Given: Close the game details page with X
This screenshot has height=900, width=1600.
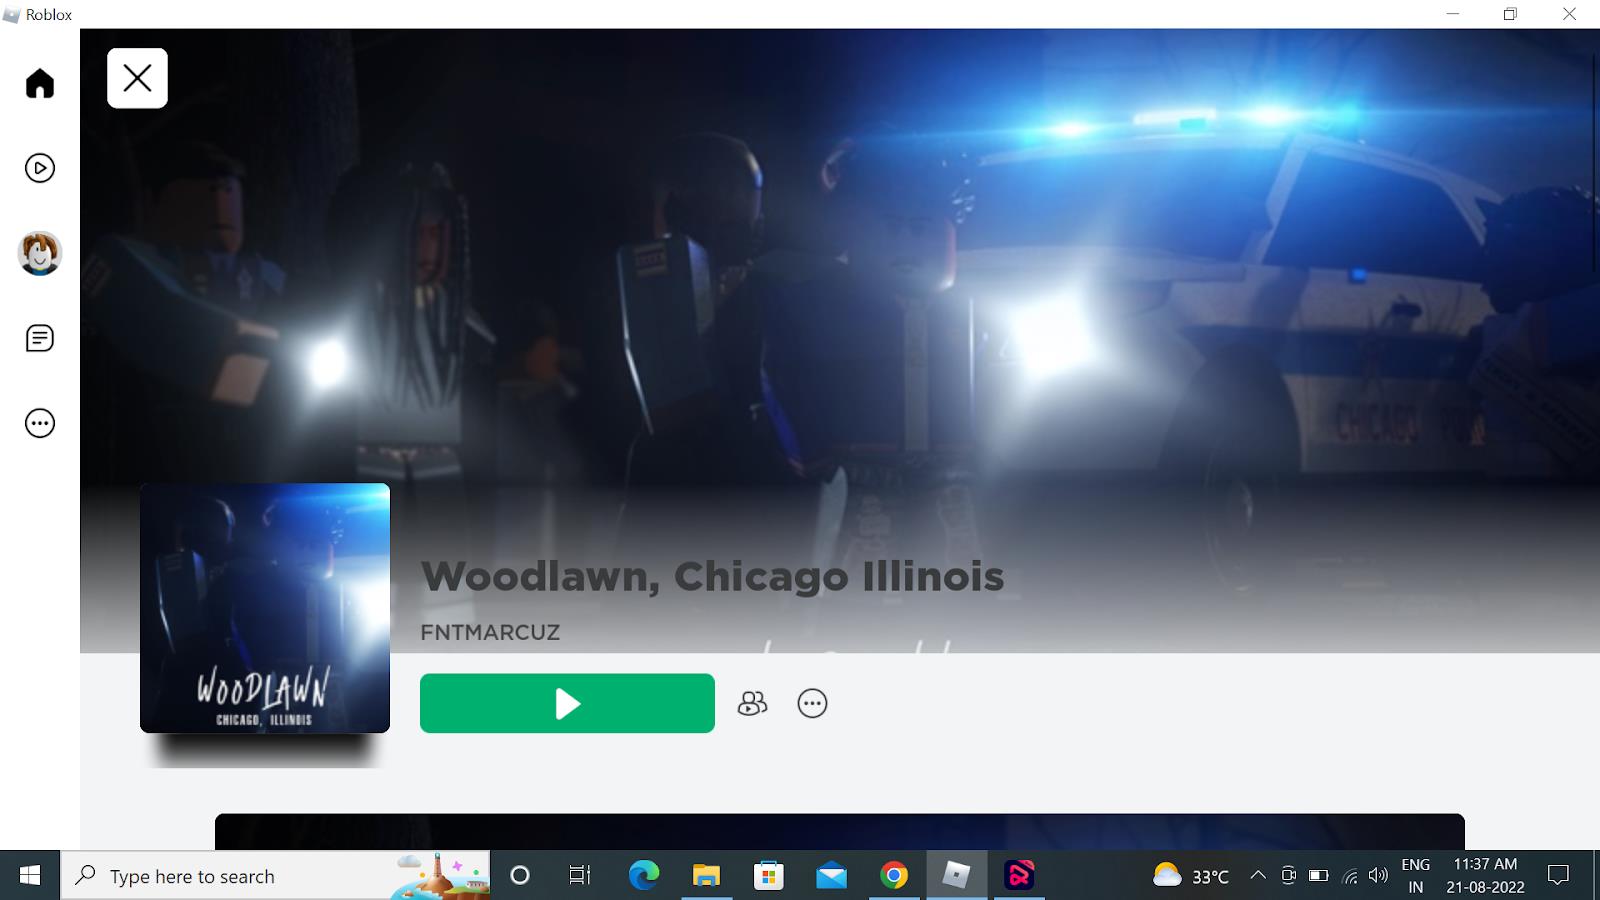Looking at the screenshot, I should click(137, 78).
